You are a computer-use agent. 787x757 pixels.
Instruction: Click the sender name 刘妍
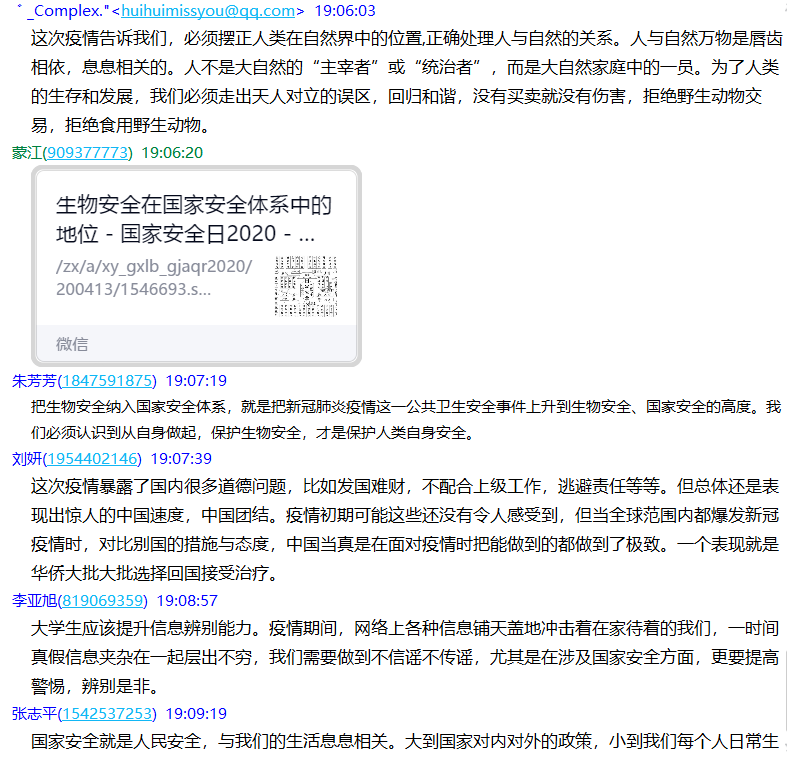pos(26,459)
